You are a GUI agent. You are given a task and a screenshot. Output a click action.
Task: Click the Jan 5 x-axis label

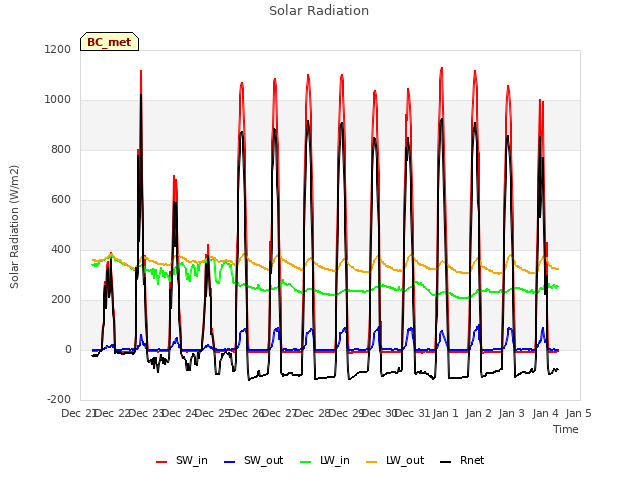579,413
